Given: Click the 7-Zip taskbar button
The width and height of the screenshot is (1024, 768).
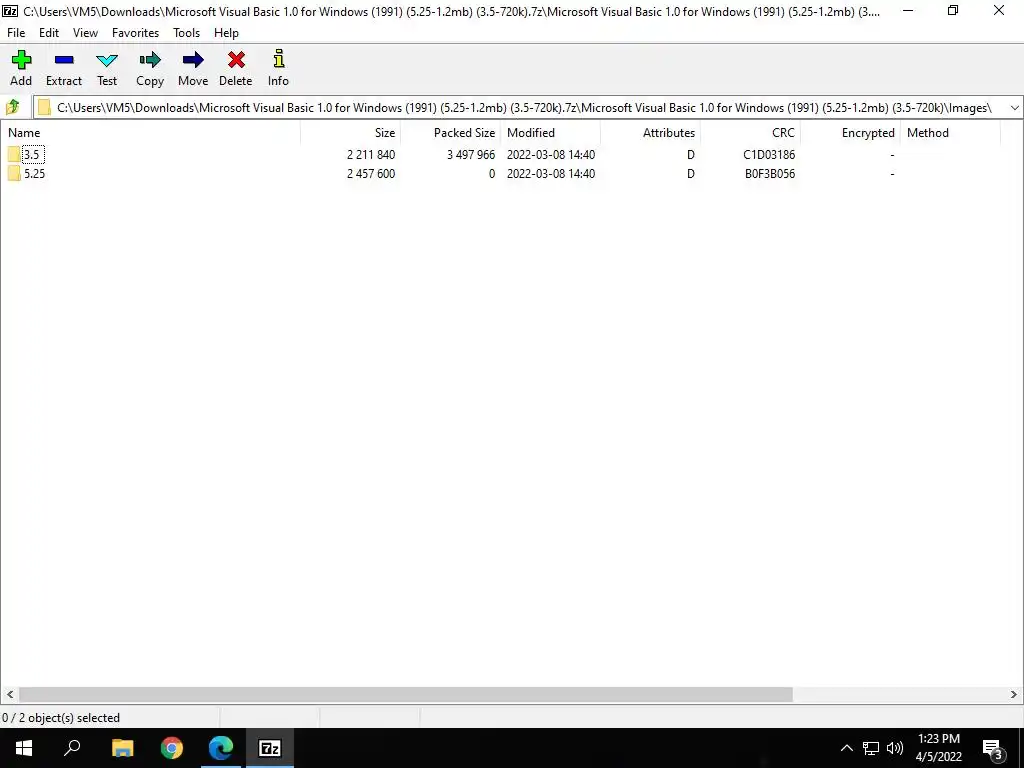Looking at the screenshot, I should tap(270, 748).
